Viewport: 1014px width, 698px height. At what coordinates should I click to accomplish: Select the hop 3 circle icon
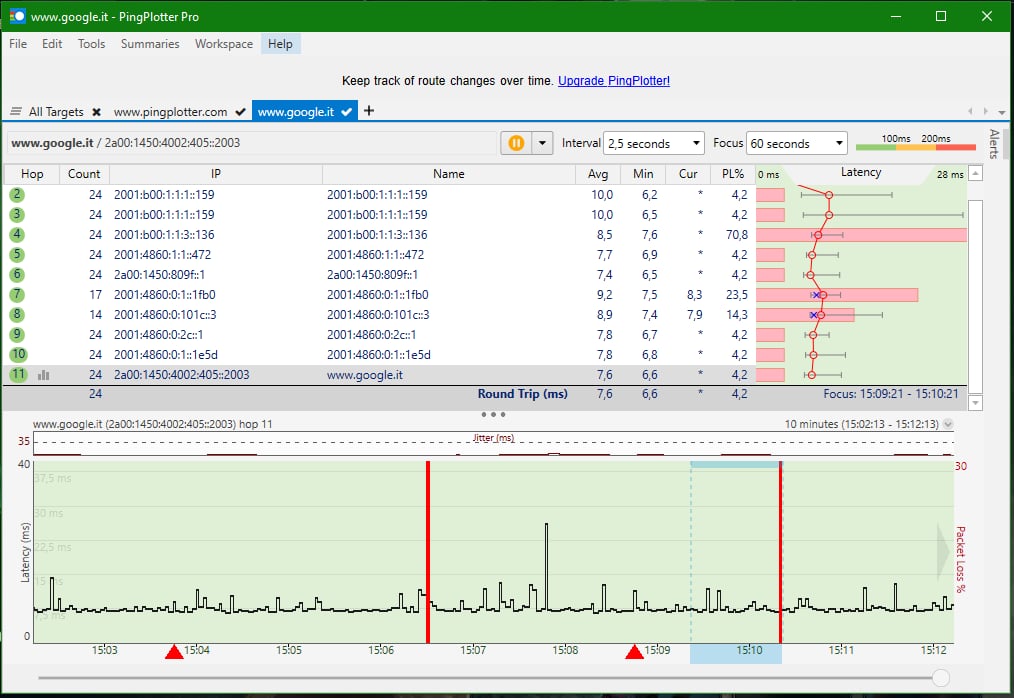(x=17, y=215)
